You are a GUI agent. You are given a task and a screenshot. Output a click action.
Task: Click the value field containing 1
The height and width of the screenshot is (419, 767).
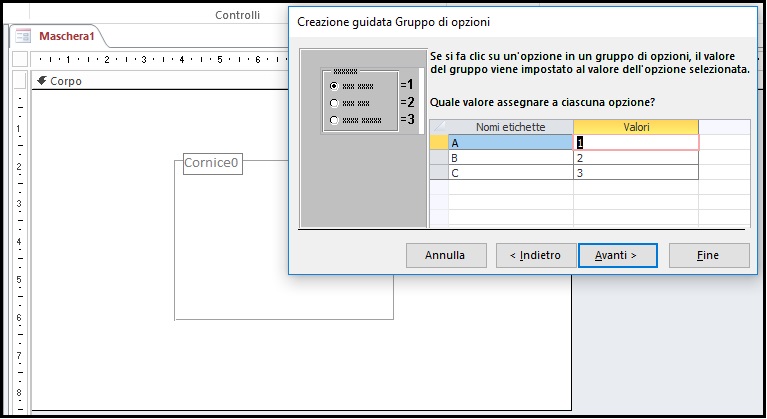(x=636, y=143)
